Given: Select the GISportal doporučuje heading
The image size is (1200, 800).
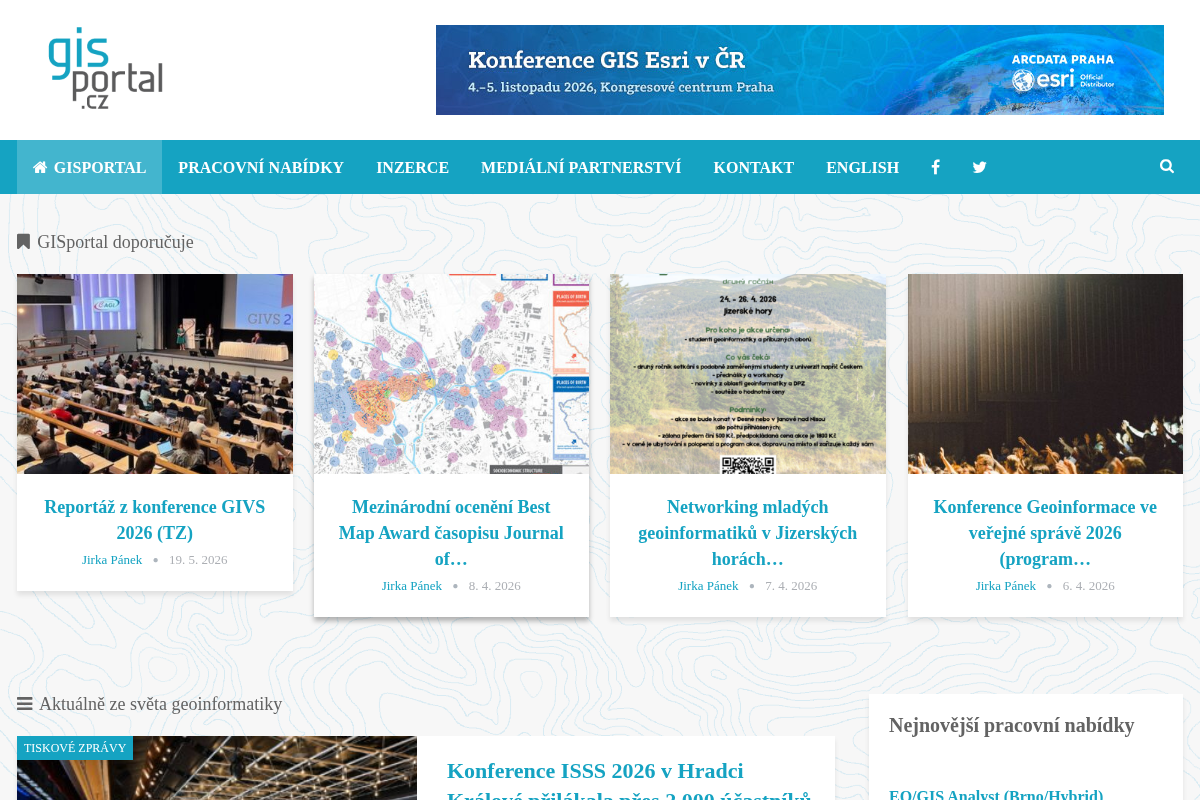Looking at the screenshot, I should click(105, 242).
